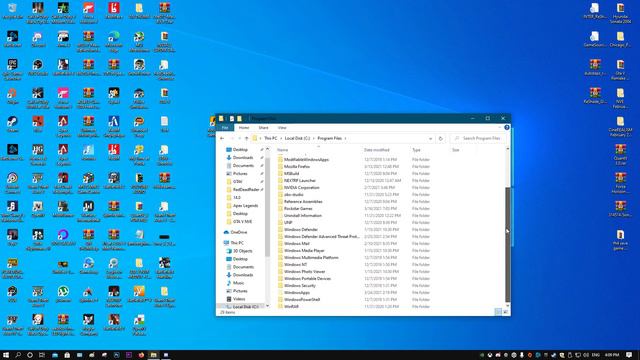Screen dimensions: 640x360
Task: Click the Search Program Files field
Action: pyautogui.click(x=478, y=139)
